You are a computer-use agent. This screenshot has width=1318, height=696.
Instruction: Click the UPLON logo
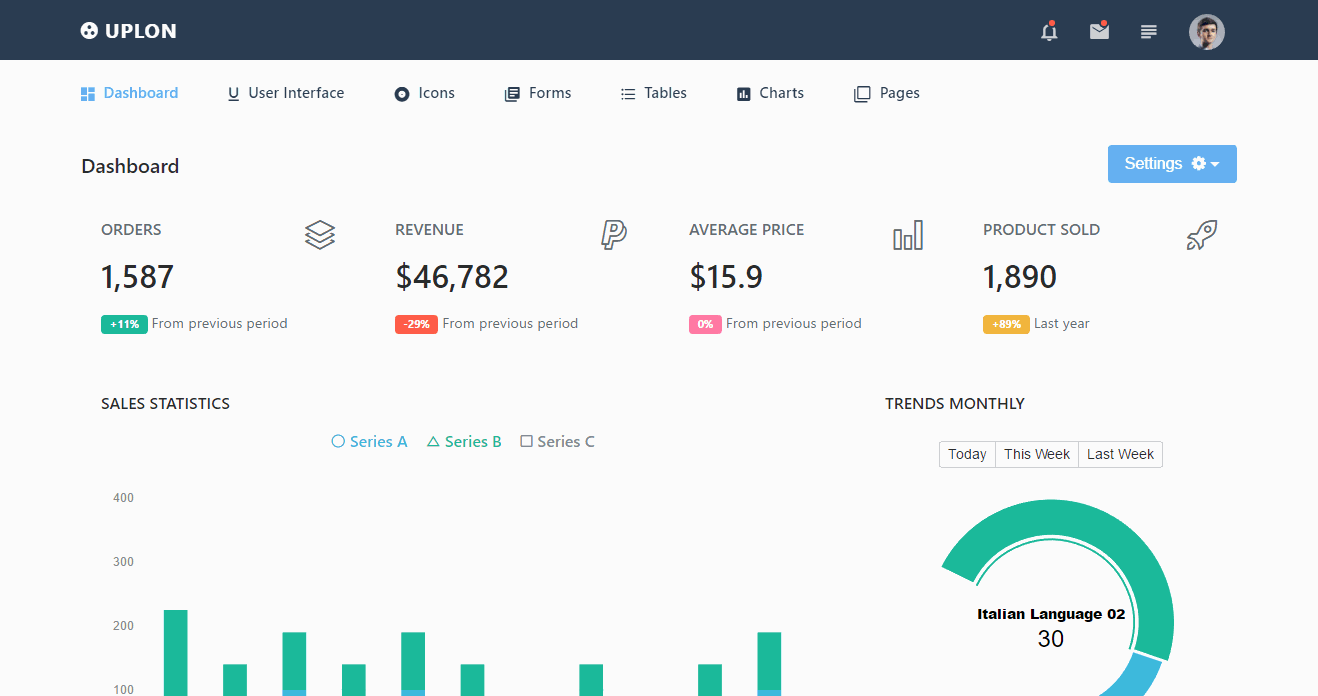(x=129, y=31)
